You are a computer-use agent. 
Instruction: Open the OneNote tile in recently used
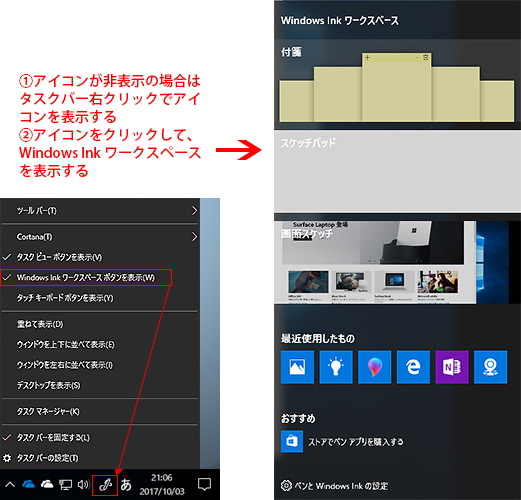[452, 367]
